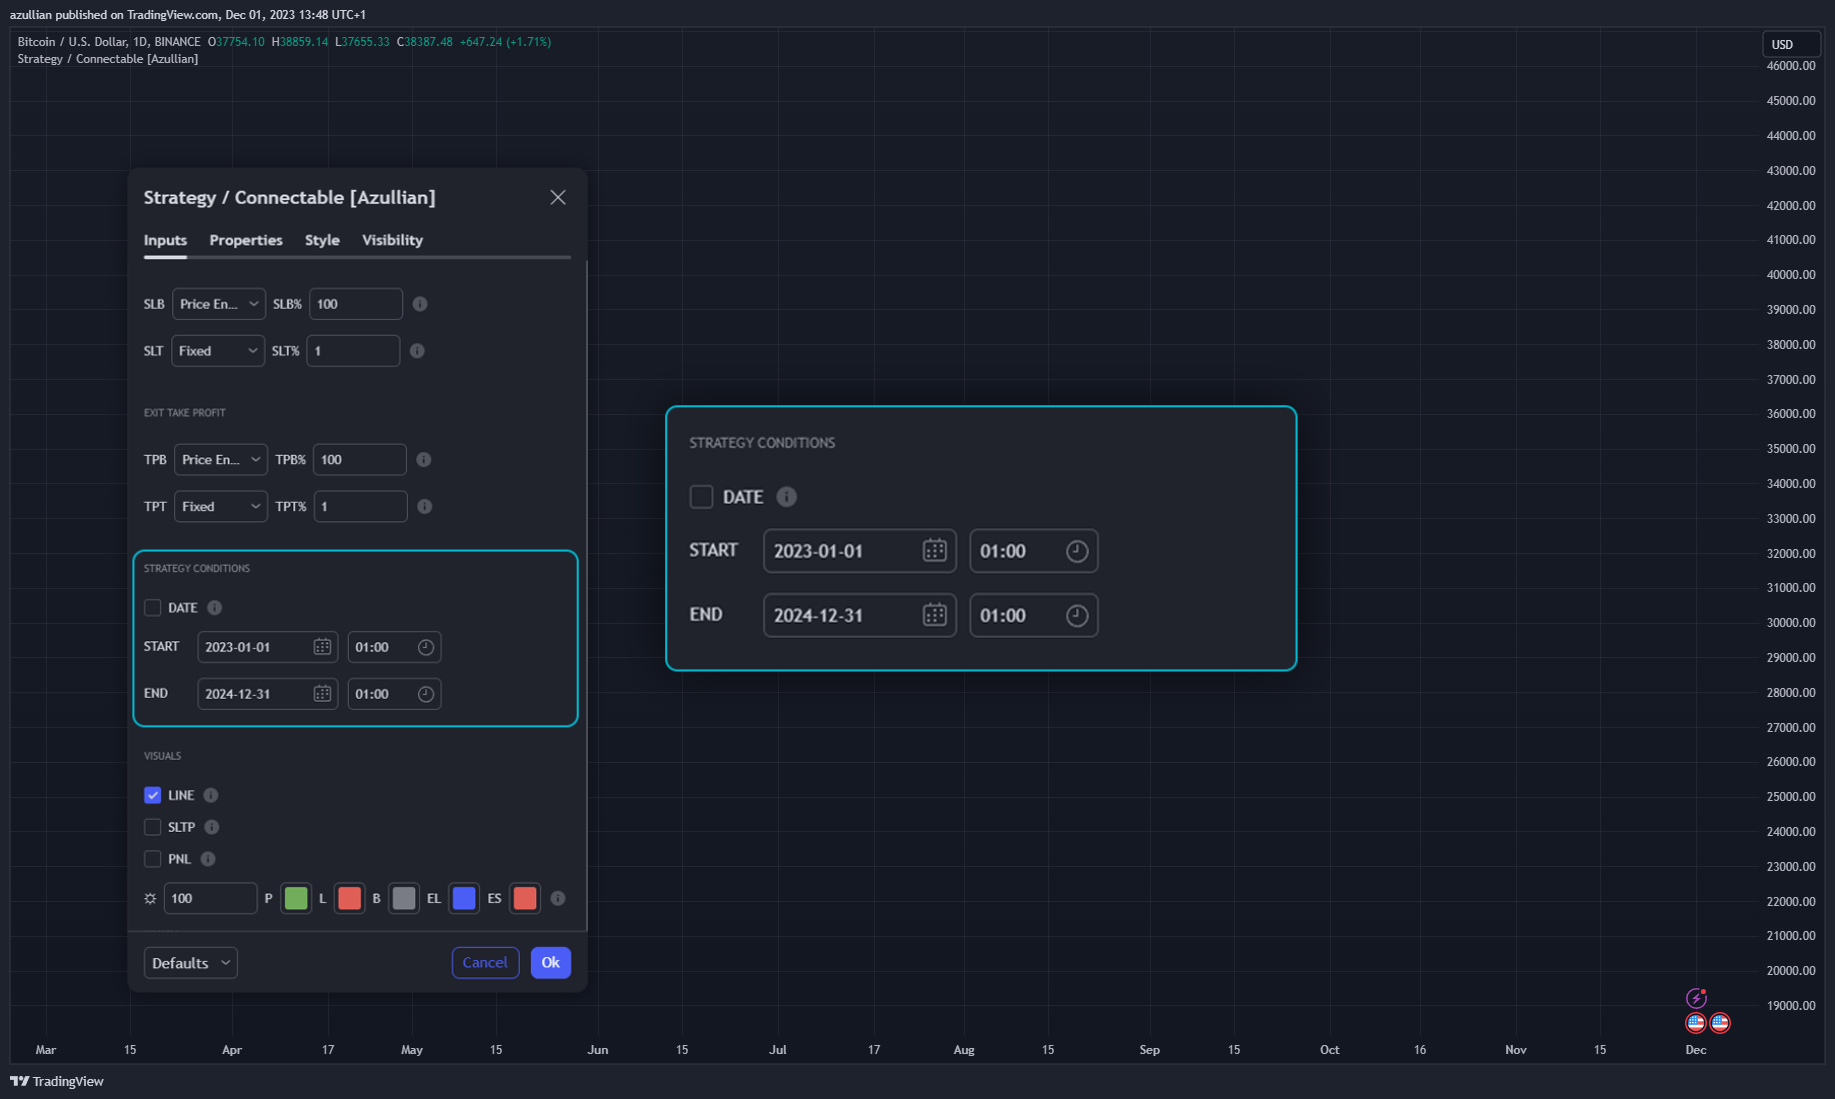The height and width of the screenshot is (1099, 1835).
Task: Show info for LINE visual option
Action: [x=211, y=796]
